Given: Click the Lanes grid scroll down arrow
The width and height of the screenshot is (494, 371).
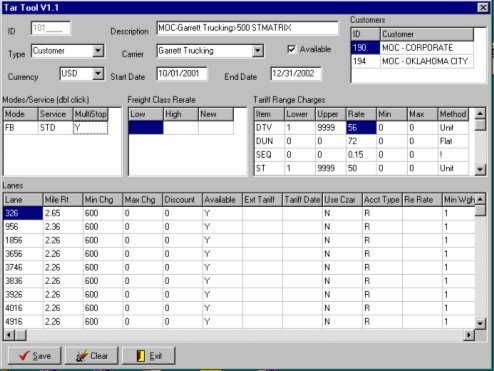Looking at the screenshot, I should 480,323.
